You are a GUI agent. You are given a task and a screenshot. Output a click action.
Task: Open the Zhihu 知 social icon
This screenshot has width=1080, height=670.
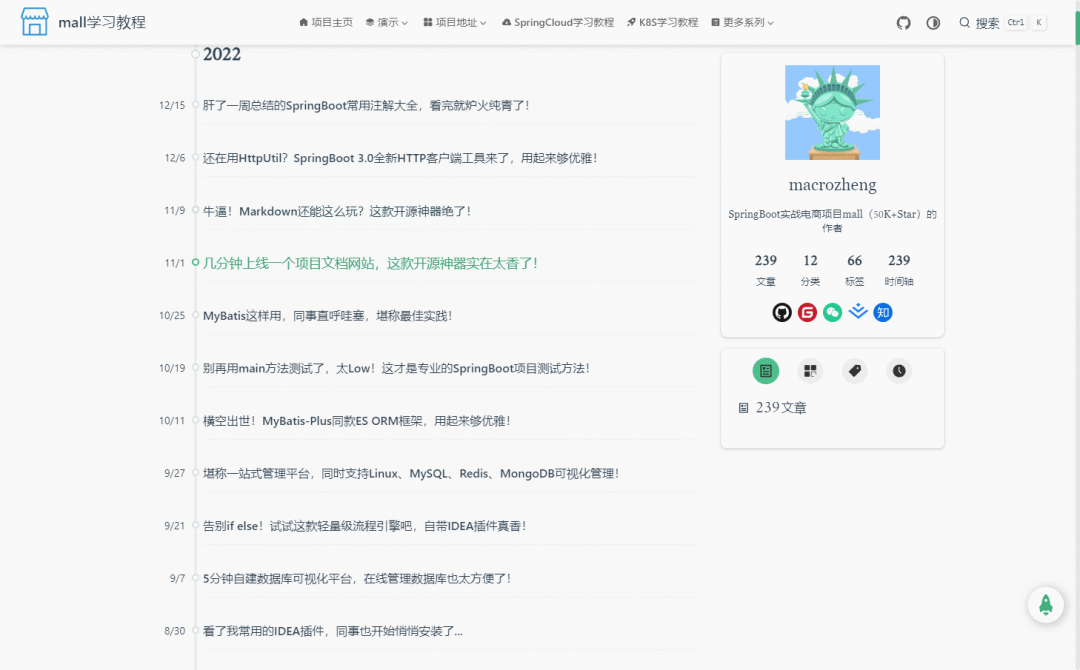(883, 313)
